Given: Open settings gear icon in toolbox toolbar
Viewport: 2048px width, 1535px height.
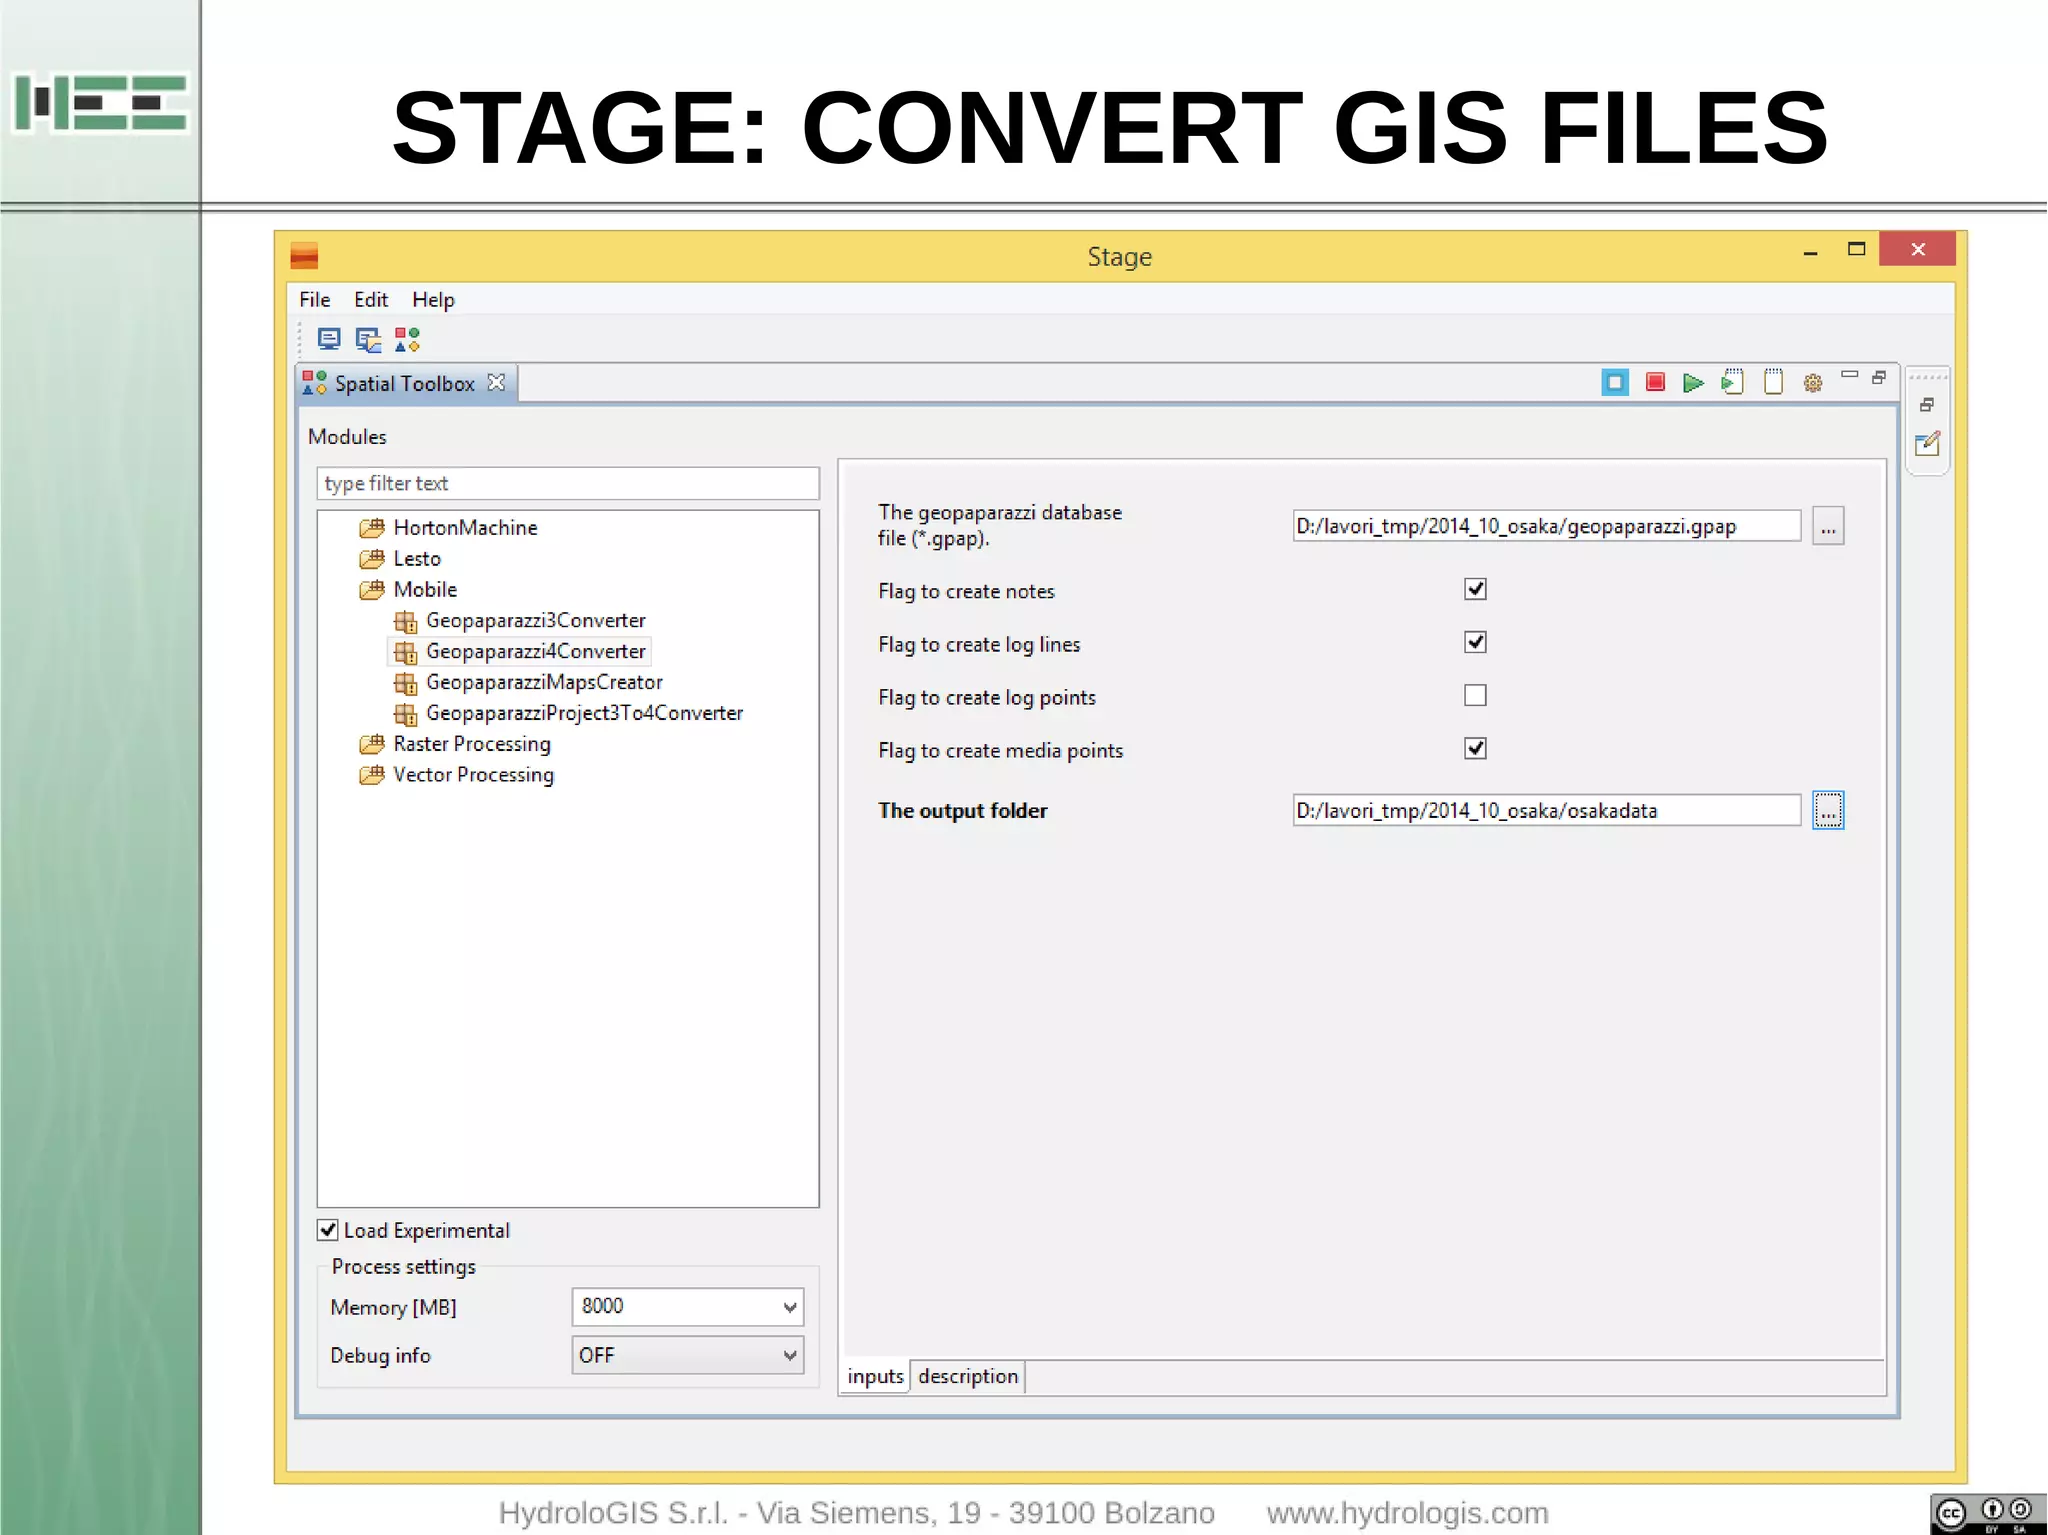Looking at the screenshot, I should pos(1813,383).
